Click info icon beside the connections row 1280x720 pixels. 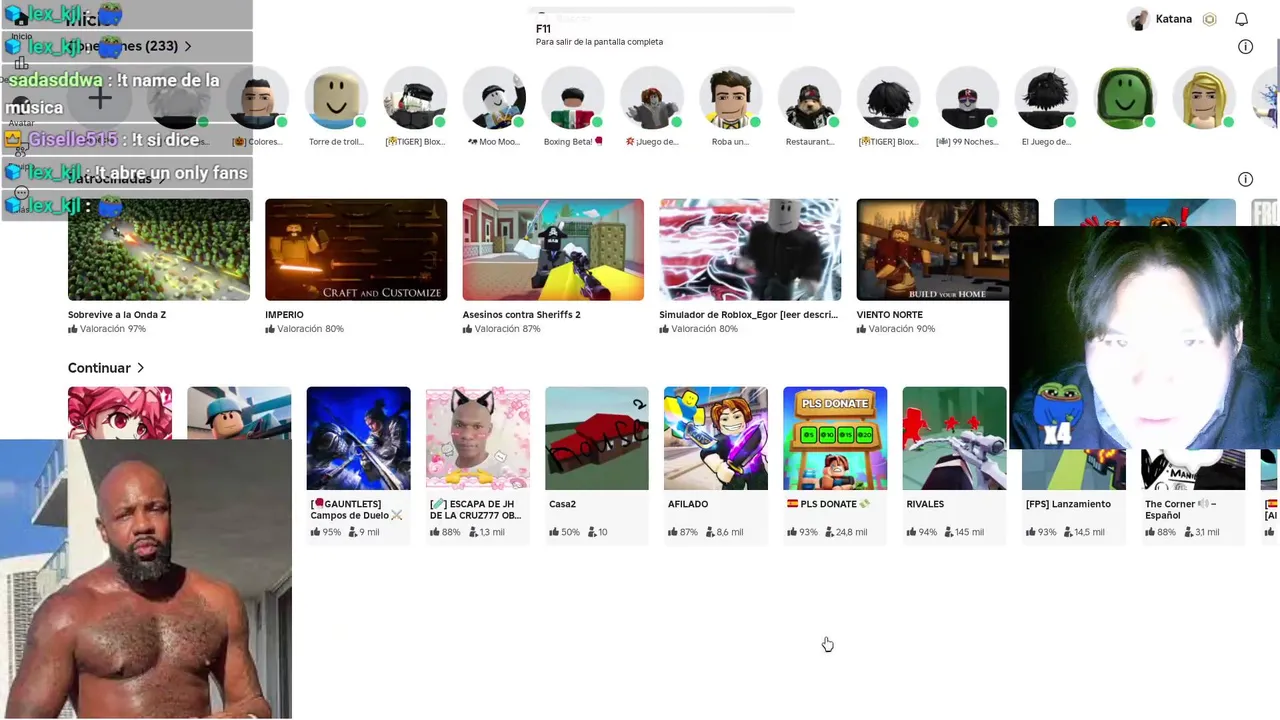[1245, 46]
